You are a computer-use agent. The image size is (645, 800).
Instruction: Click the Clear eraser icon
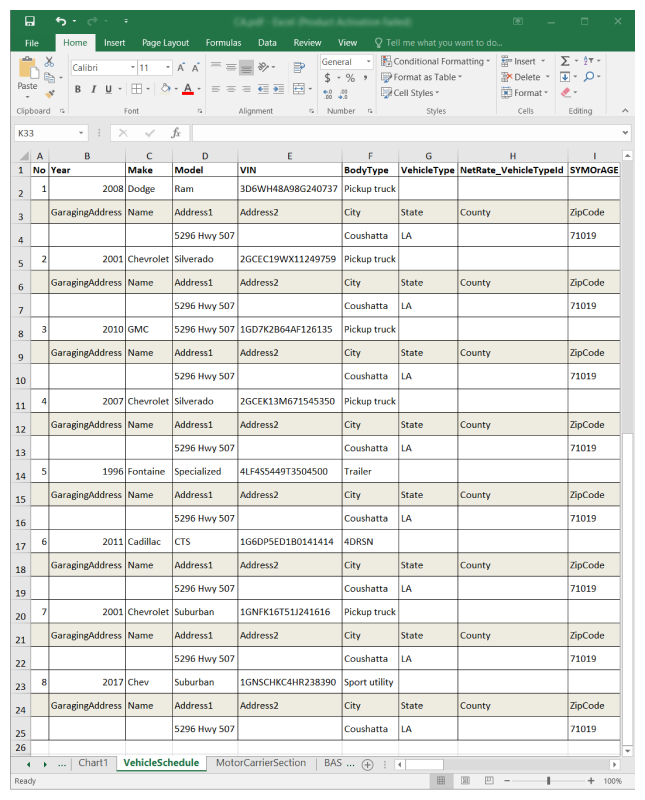565,93
